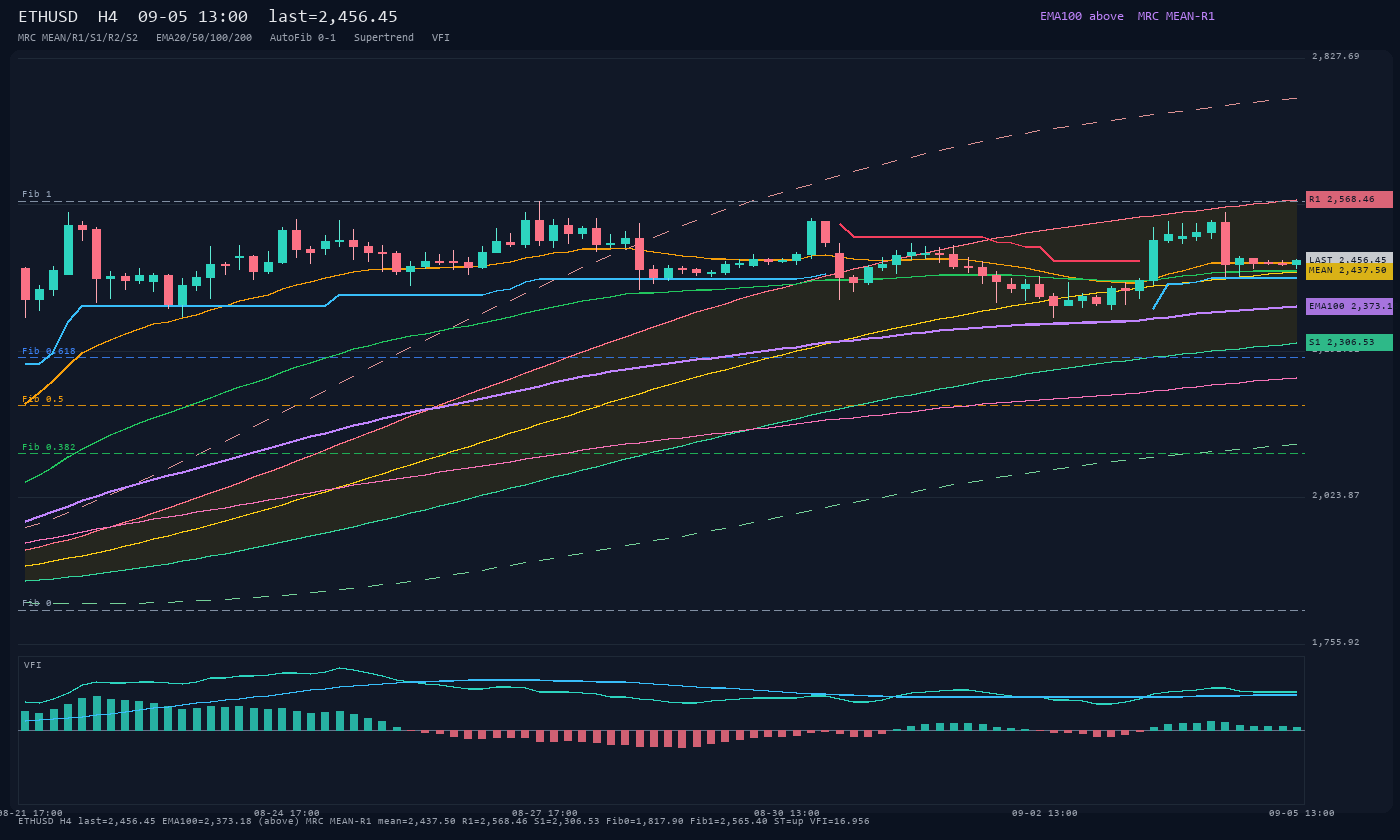Screen dimensions: 1400x840
Task: Click the bottom status summary line
Action: coord(444,821)
